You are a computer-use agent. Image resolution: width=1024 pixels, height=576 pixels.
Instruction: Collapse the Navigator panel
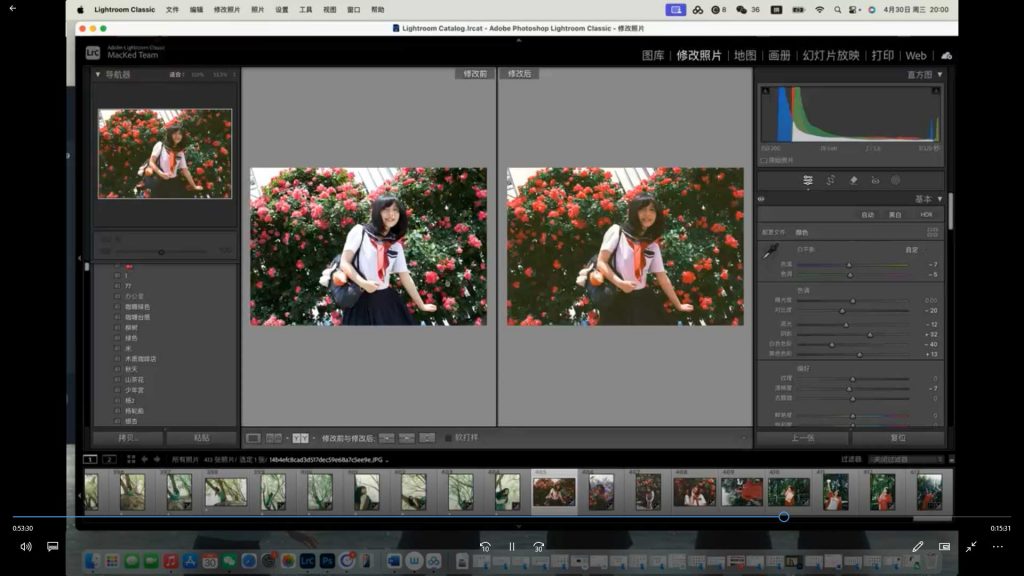[x=98, y=75]
